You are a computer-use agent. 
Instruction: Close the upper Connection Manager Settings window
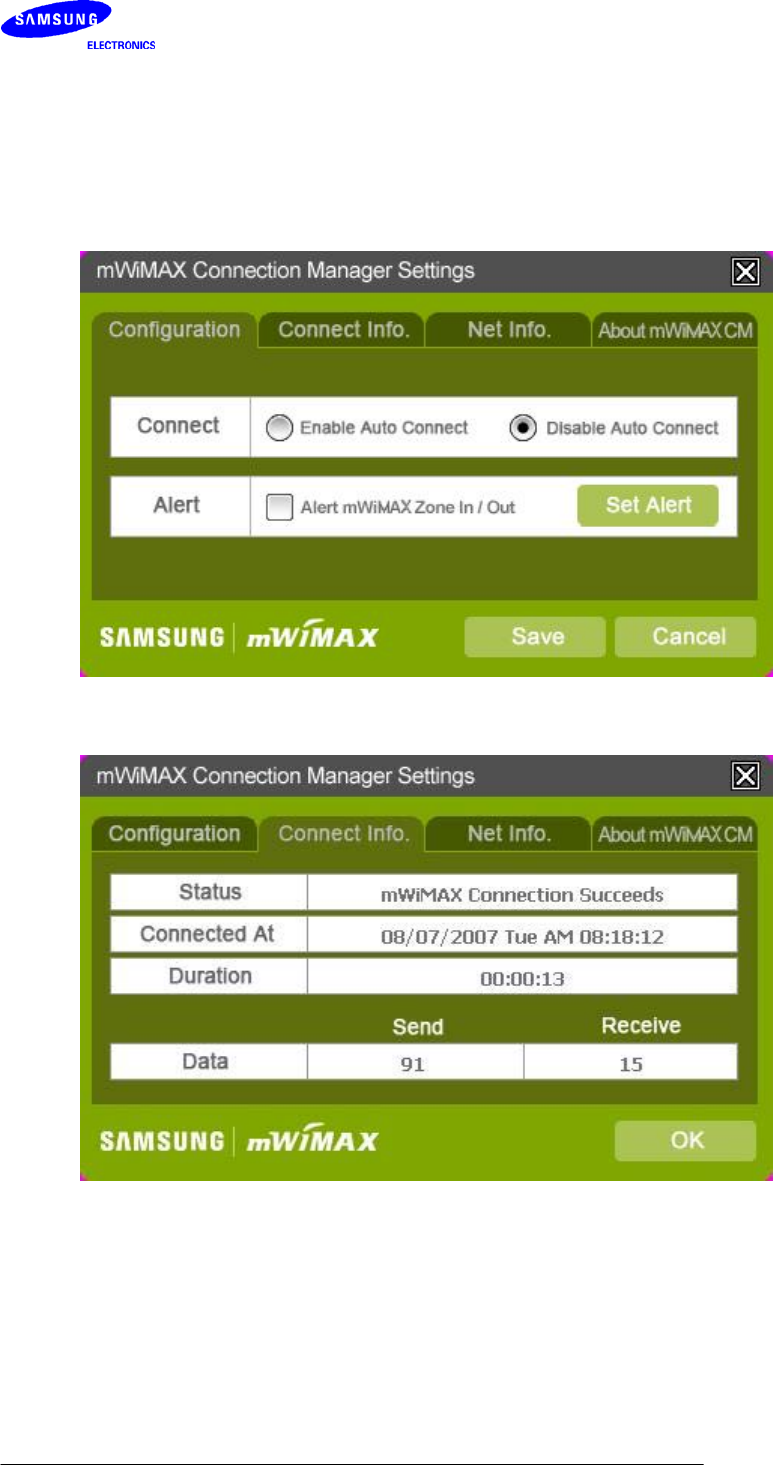click(745, 271)
